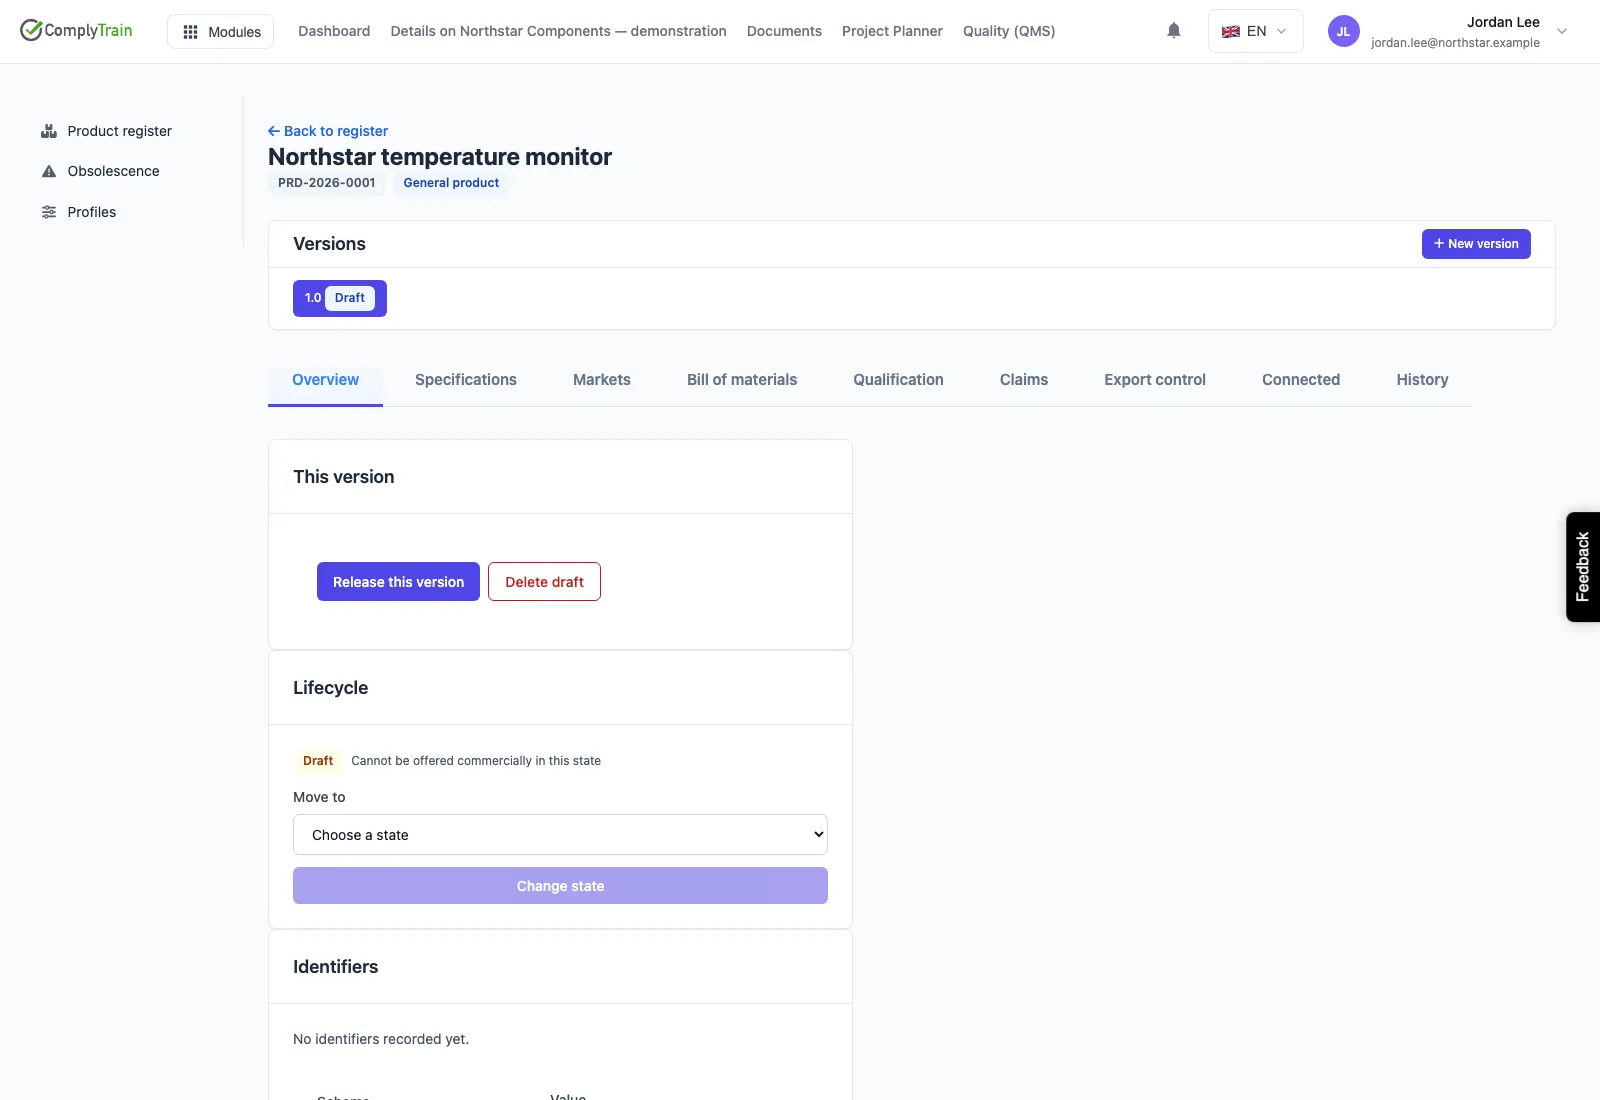Open Obsolescence in the sidebar
This screenshot has height=1100, width=1600.
point(113,171)
